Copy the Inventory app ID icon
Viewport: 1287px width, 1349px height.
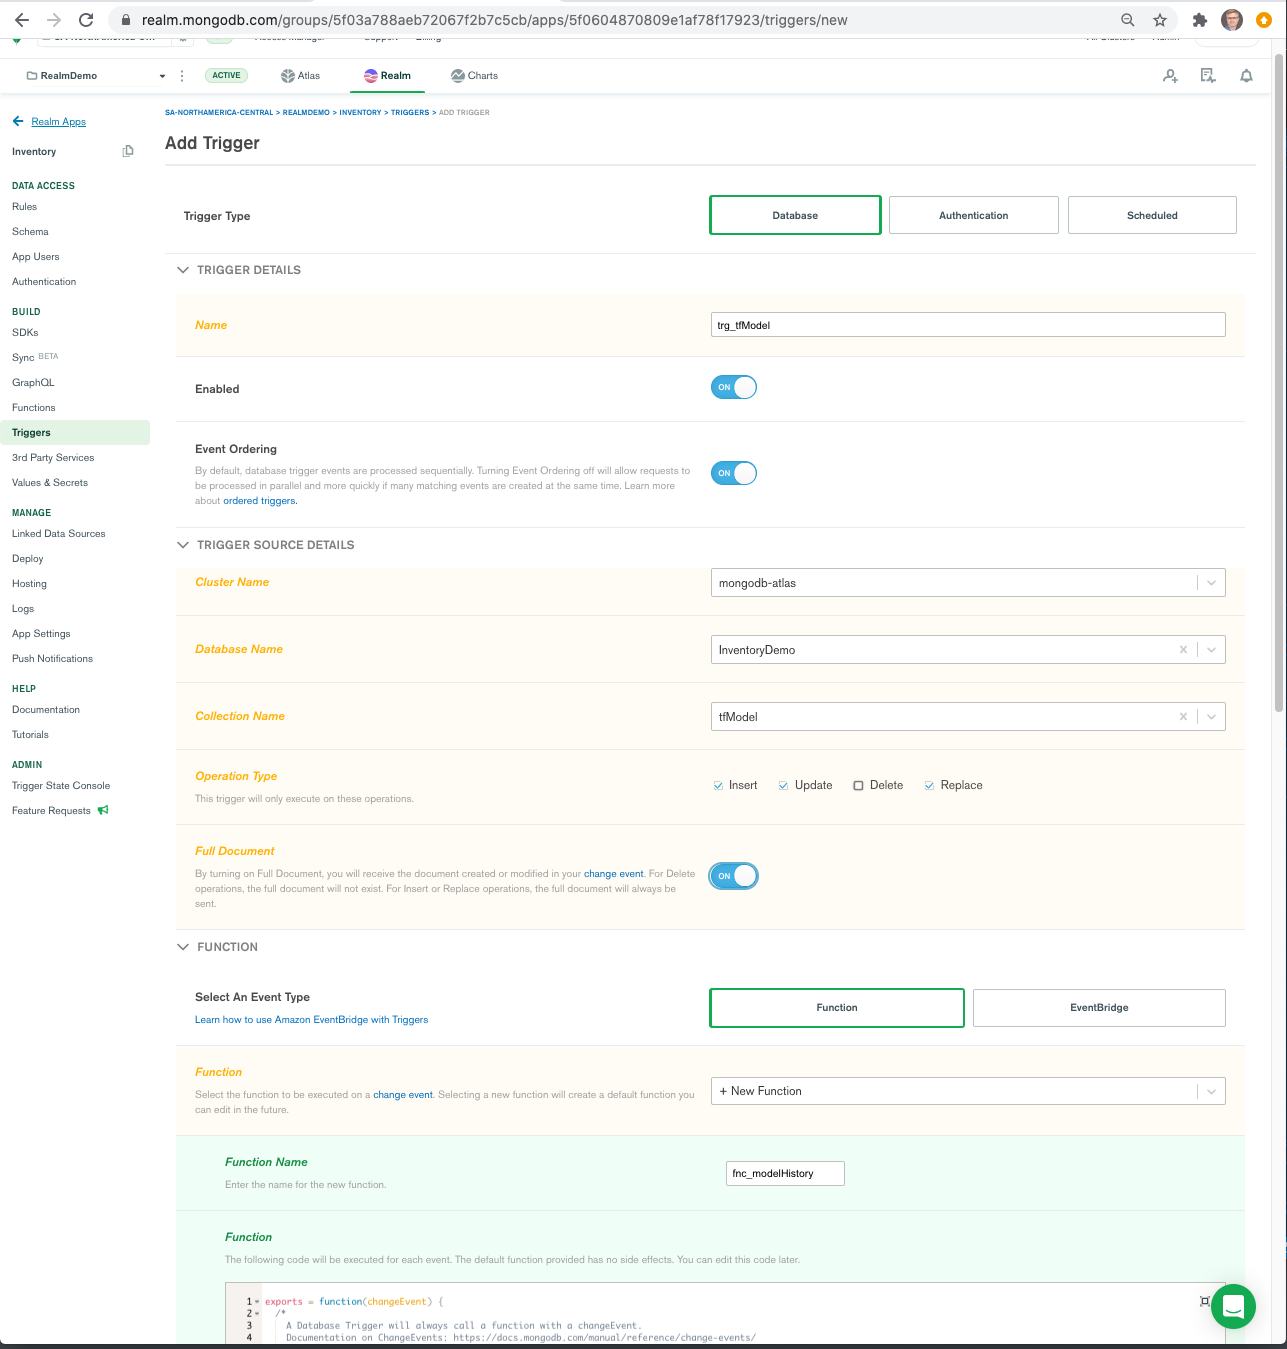click(x=128, y=151)
